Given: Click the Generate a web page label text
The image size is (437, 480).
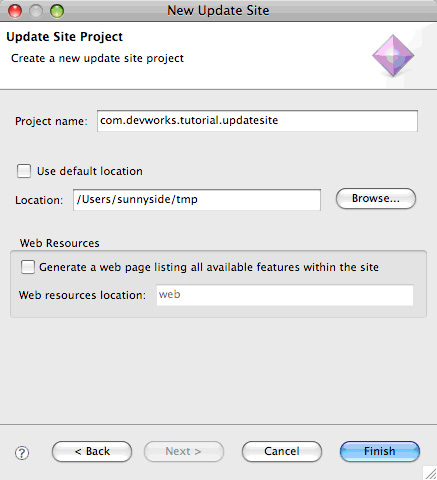Looking at the screenshot, I should (x=209, y=267).
